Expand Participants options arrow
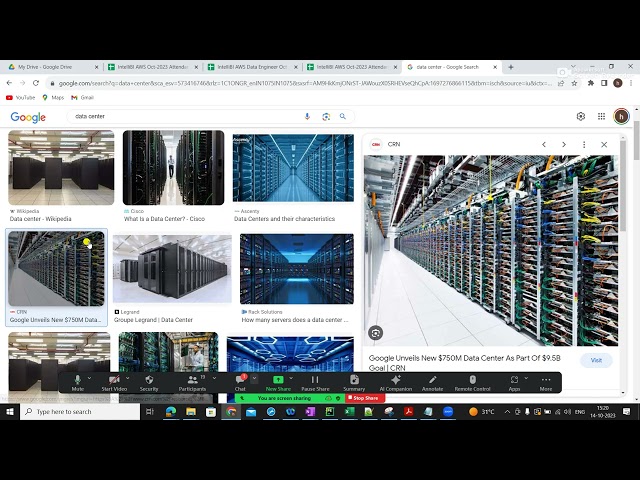Image resolution: width=640 pixels, height=480 pixels. (x=214, y=378)
